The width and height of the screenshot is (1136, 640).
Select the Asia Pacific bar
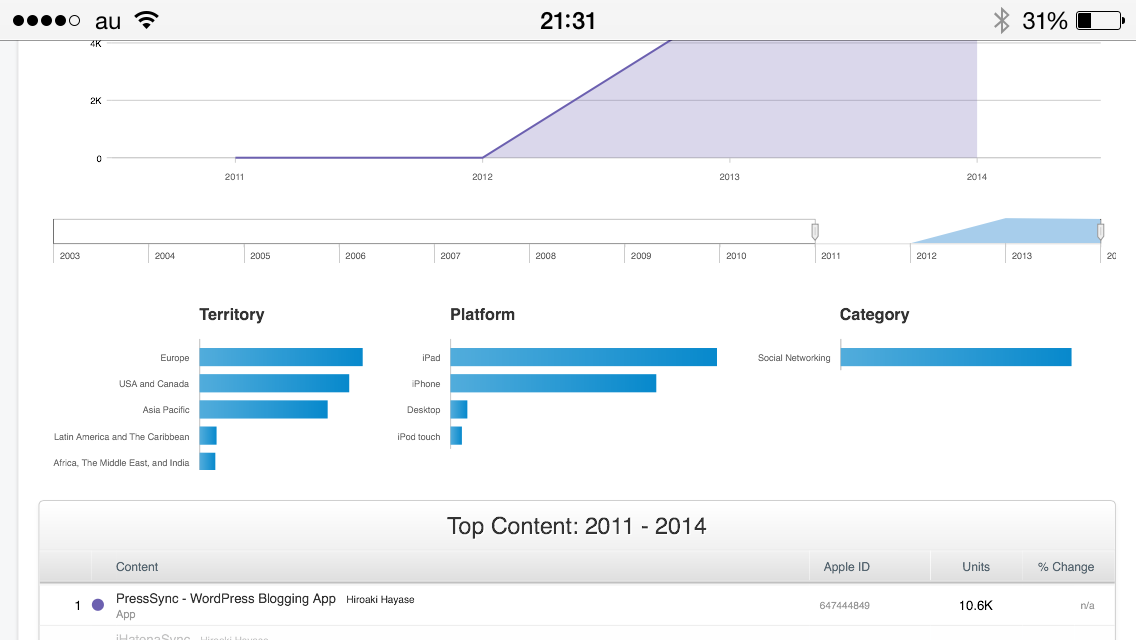click(263, 409)
